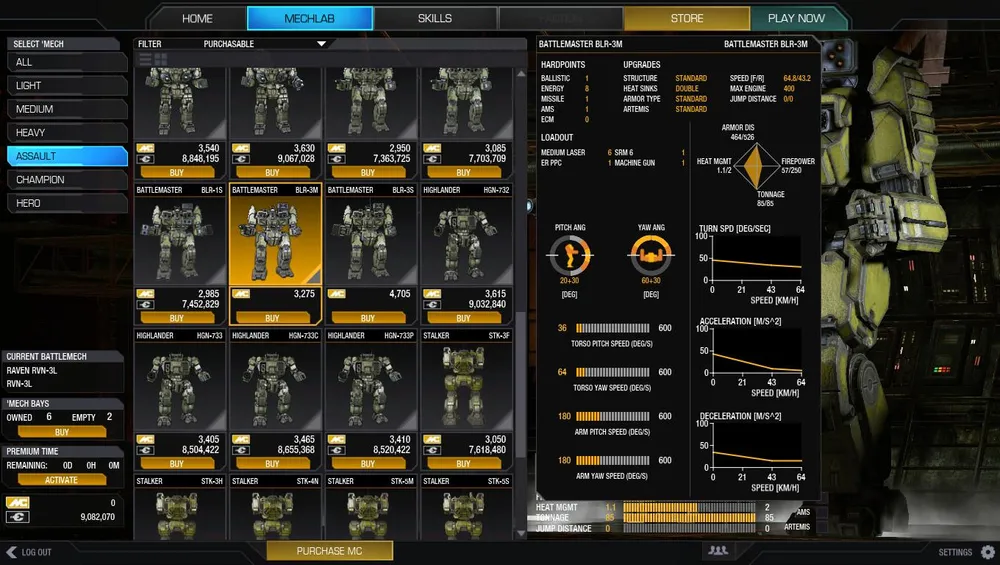Buy the Stalker STK-3F
1000x565 pixels.
(464, 464)
